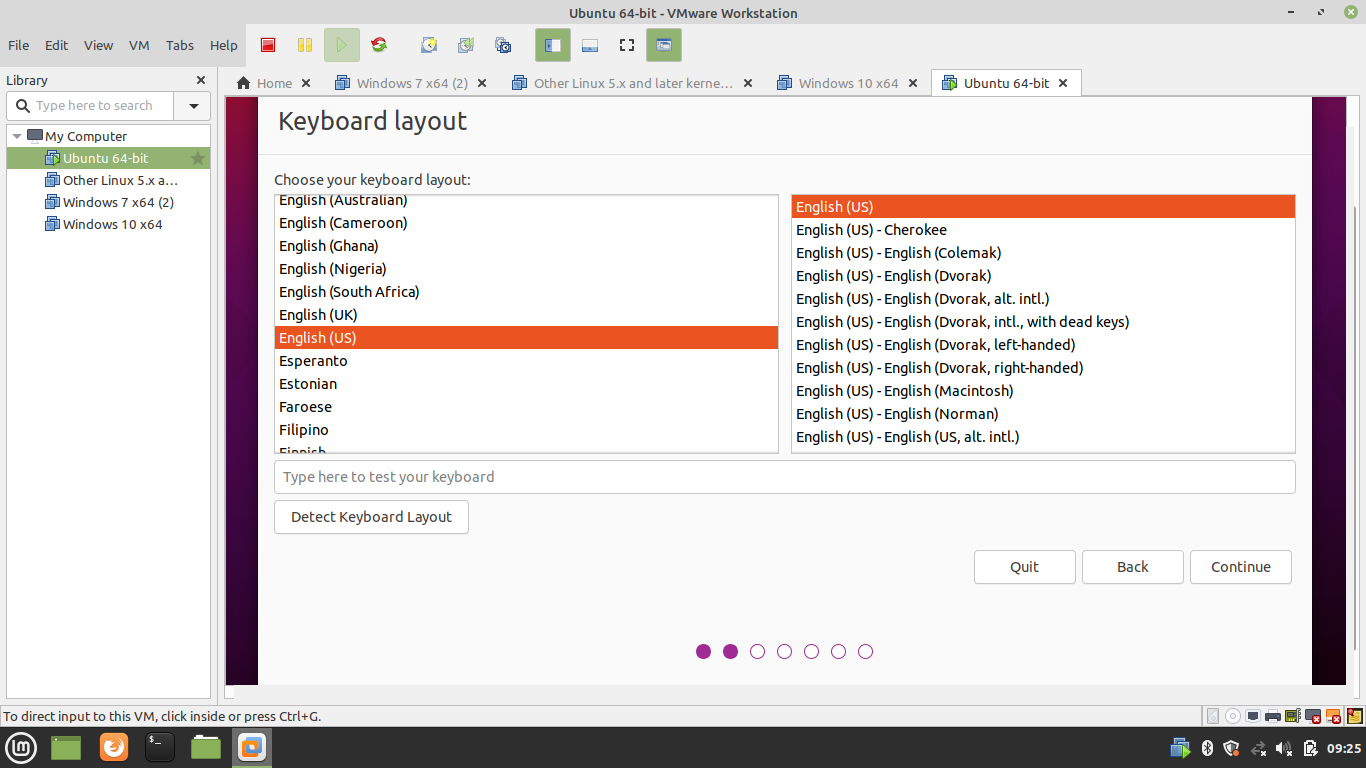Open the Tabs menu
The height and width of the screenshot is (768, 1366).
tap(180, 45)
